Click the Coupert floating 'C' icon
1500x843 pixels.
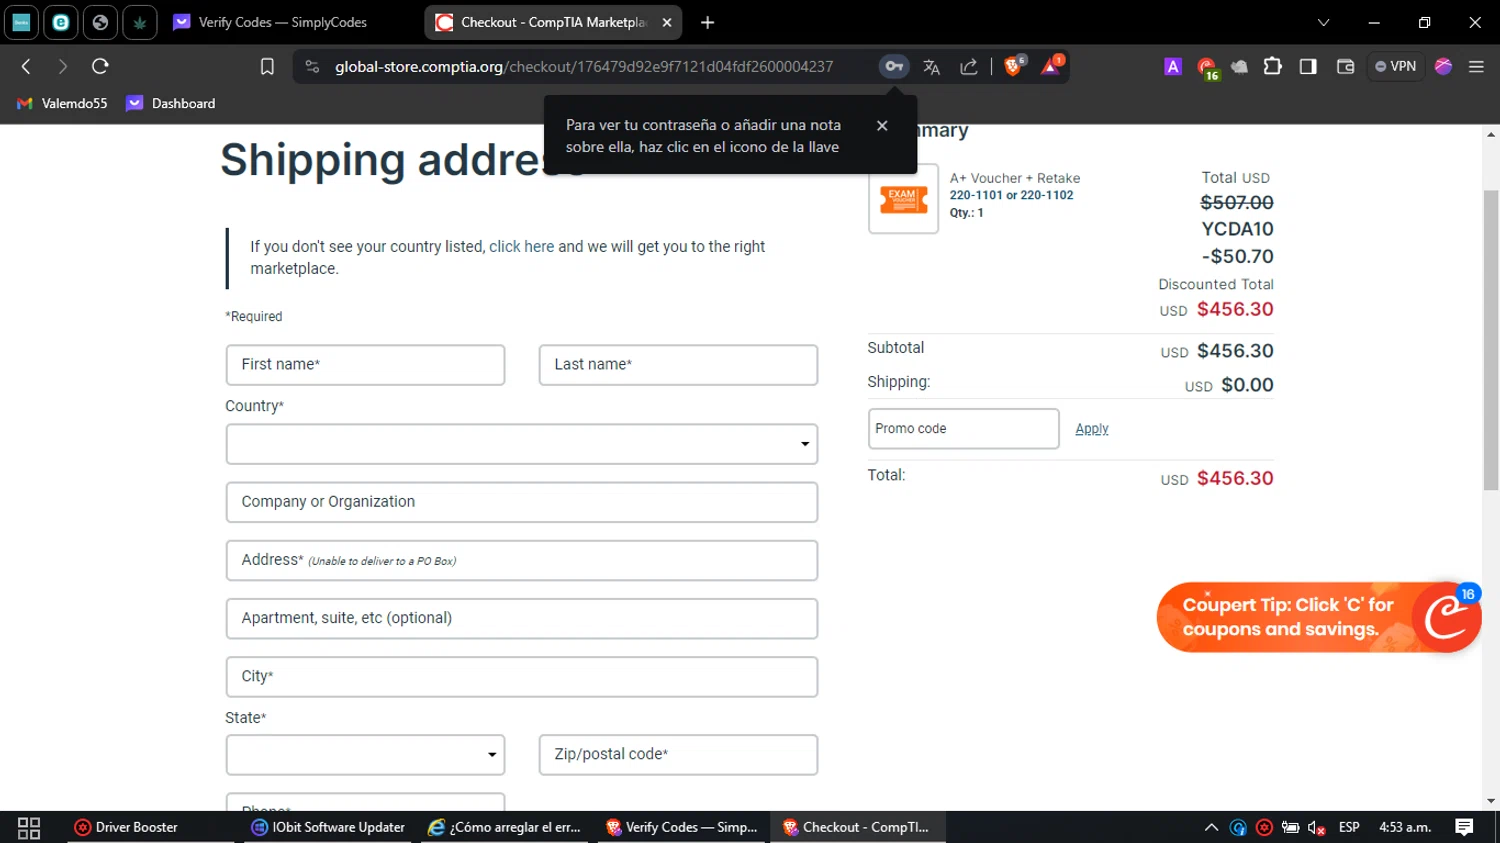[x=1446, y=618]
